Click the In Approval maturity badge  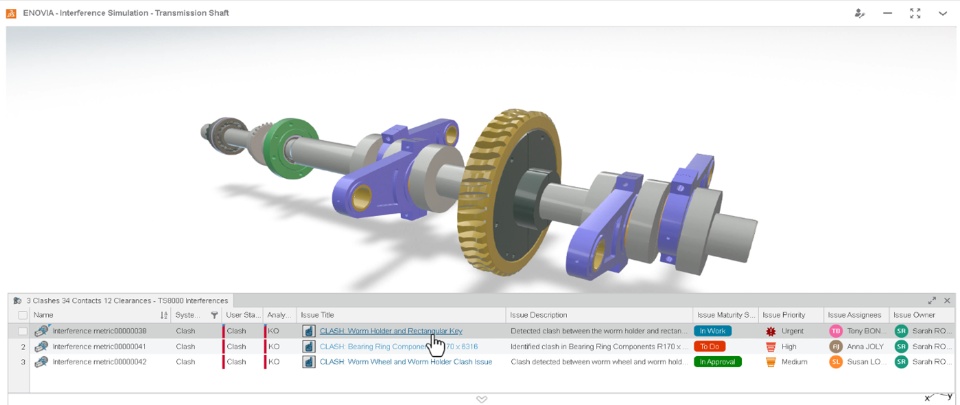pyautogui.click(x=718, y=362)
